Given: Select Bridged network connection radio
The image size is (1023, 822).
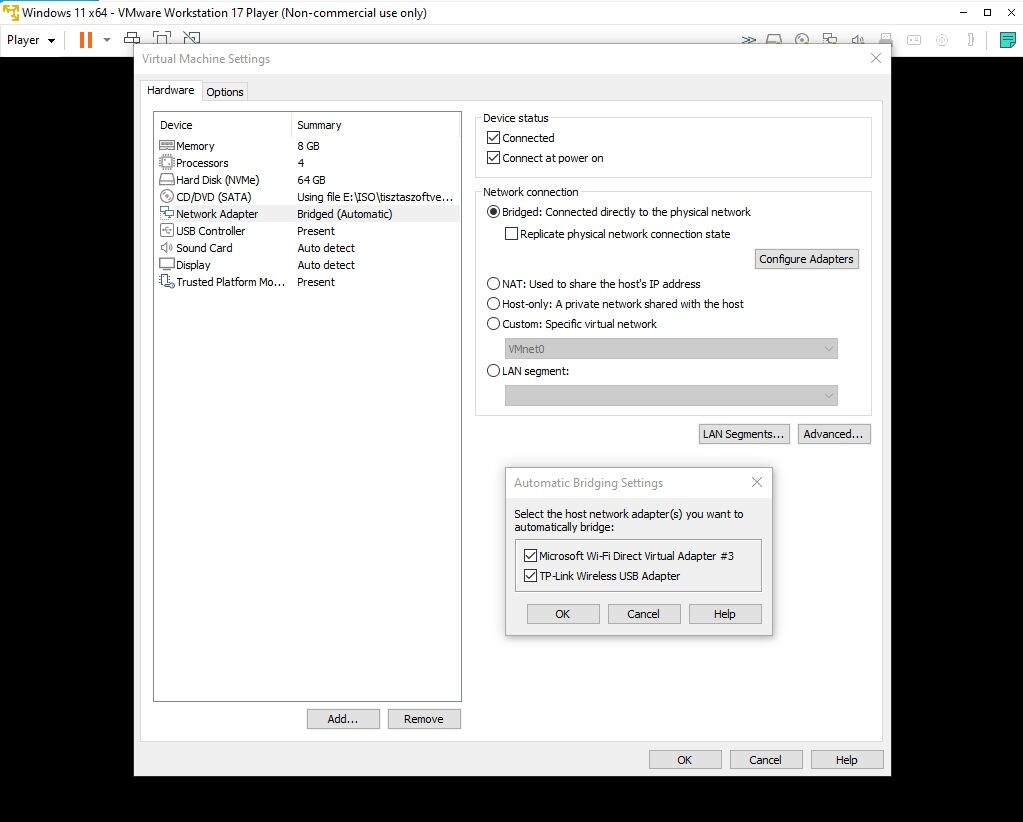Looking at the screenshot, I should coord(493,212).
